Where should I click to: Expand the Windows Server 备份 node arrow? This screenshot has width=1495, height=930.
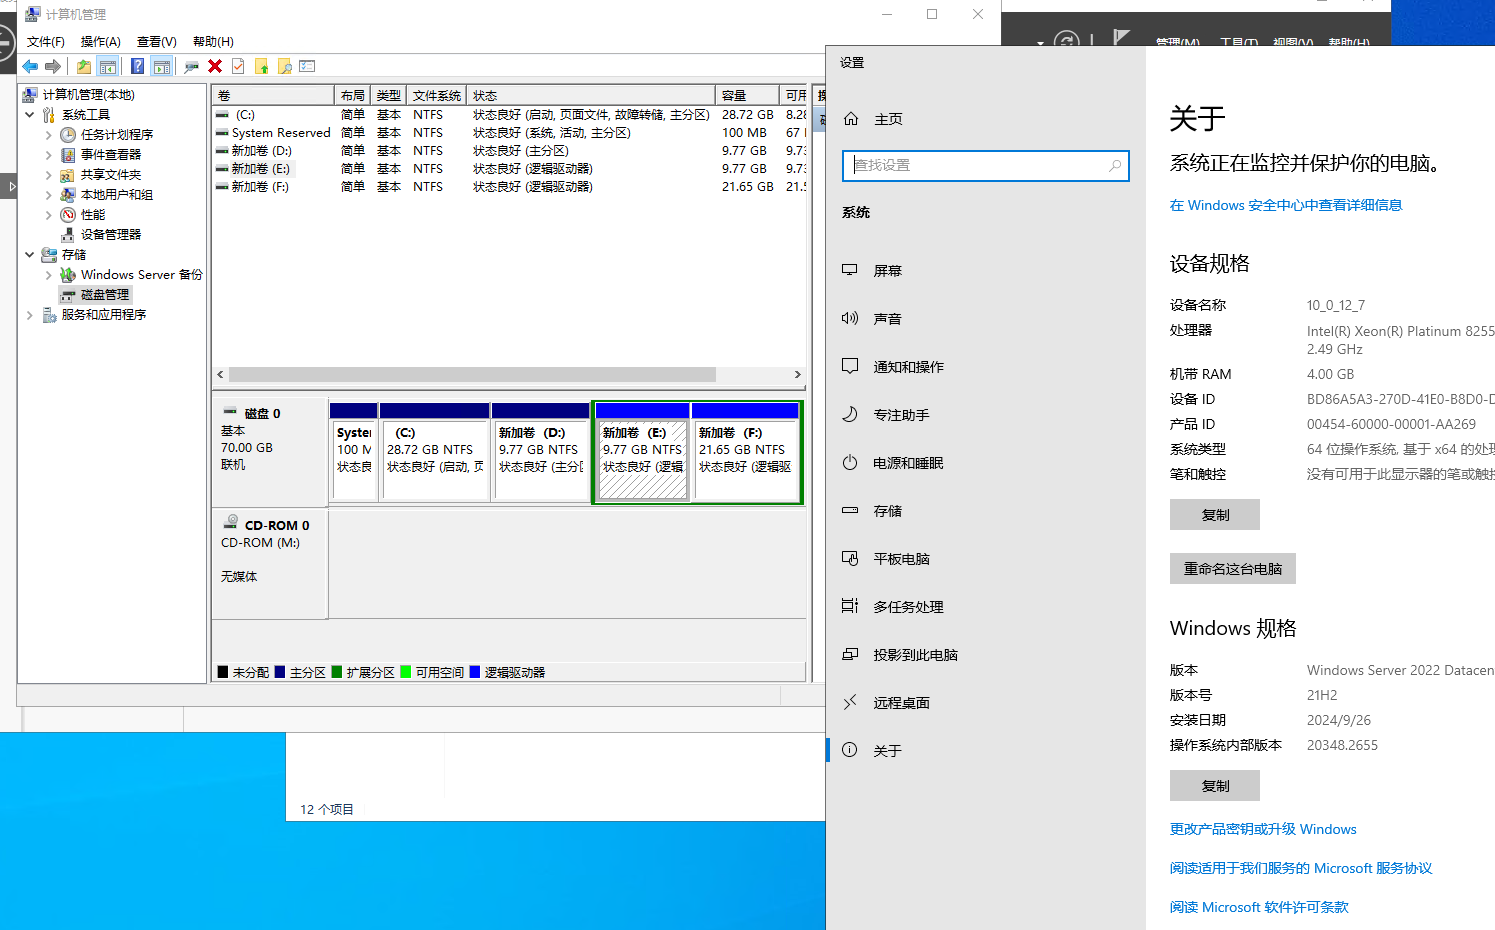pos(49,275)
